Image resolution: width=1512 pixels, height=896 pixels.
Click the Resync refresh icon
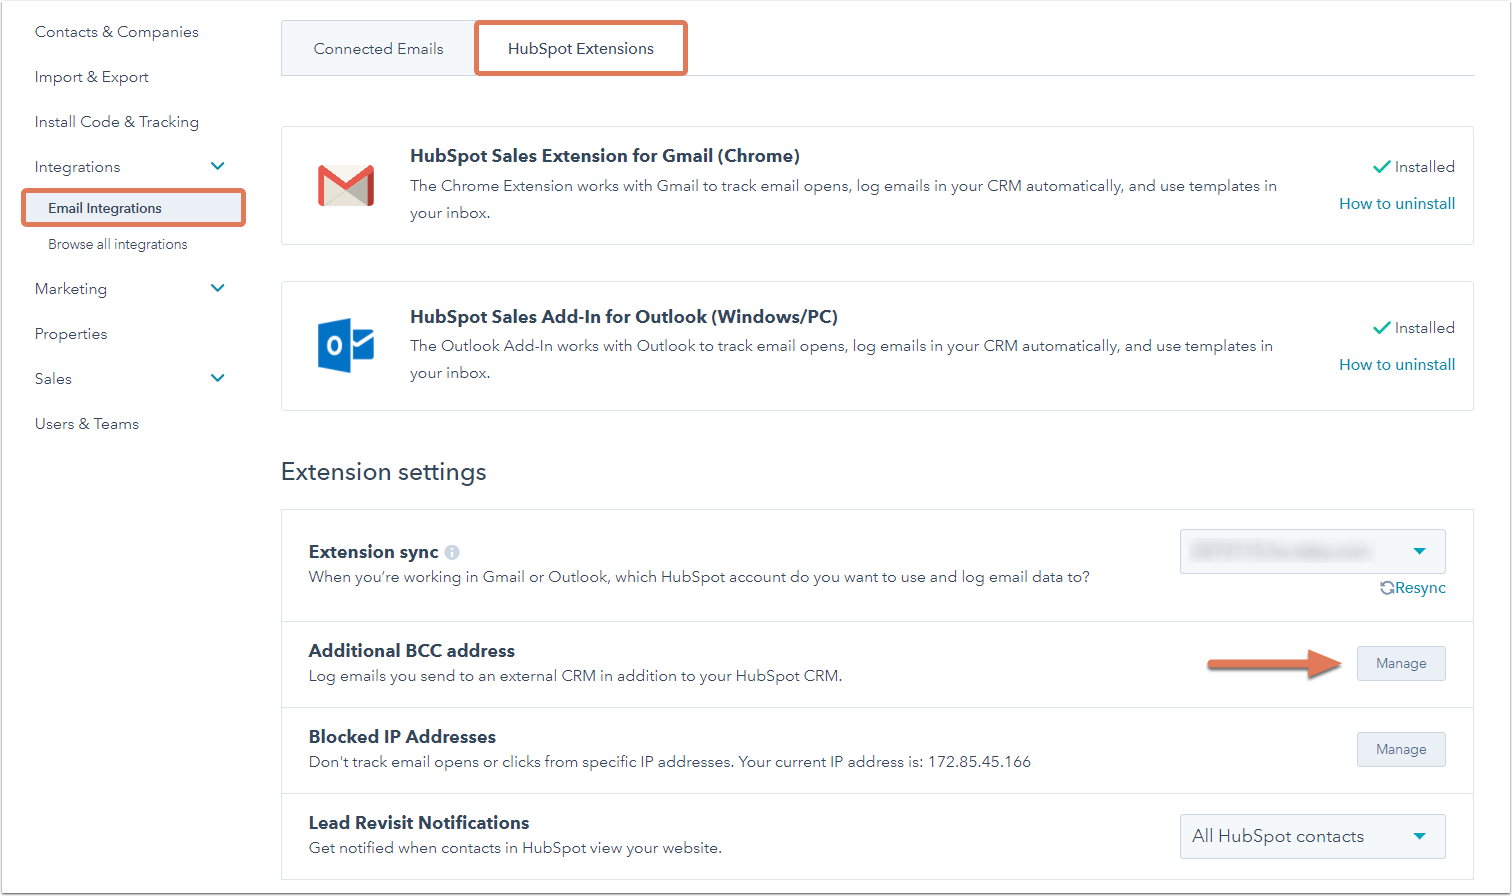pos(1387,588)
